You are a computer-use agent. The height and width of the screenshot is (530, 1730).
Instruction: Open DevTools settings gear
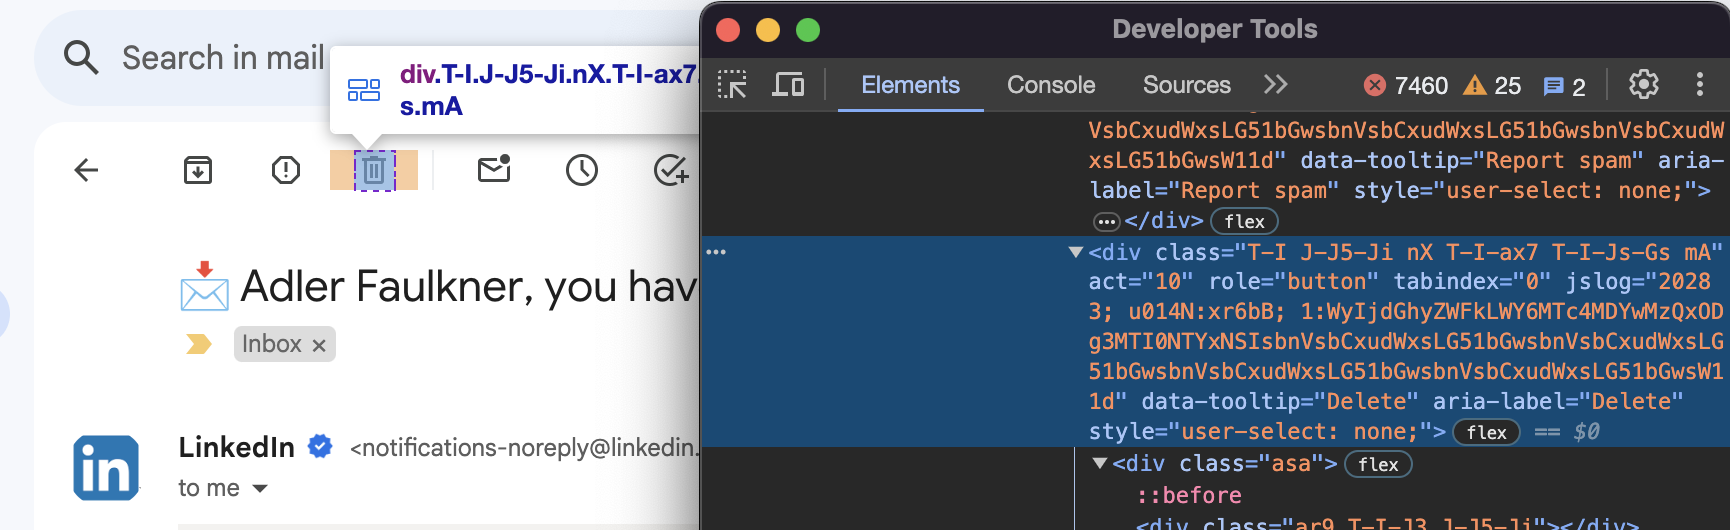tap(1644, 85)
